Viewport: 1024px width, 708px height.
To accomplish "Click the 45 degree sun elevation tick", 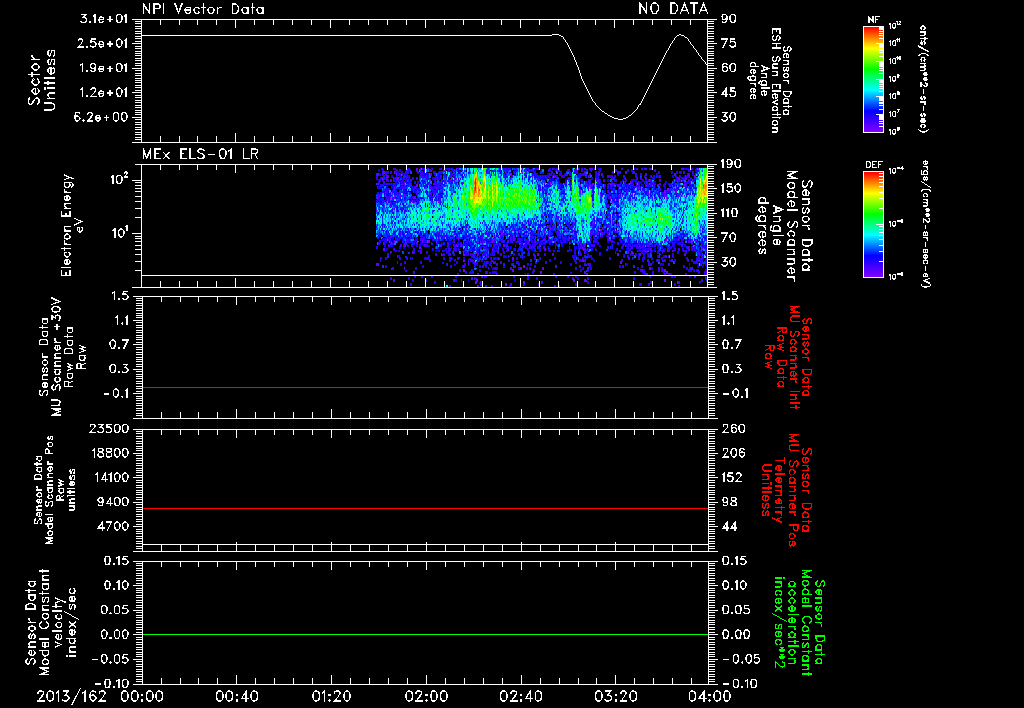I will (729, 93).
